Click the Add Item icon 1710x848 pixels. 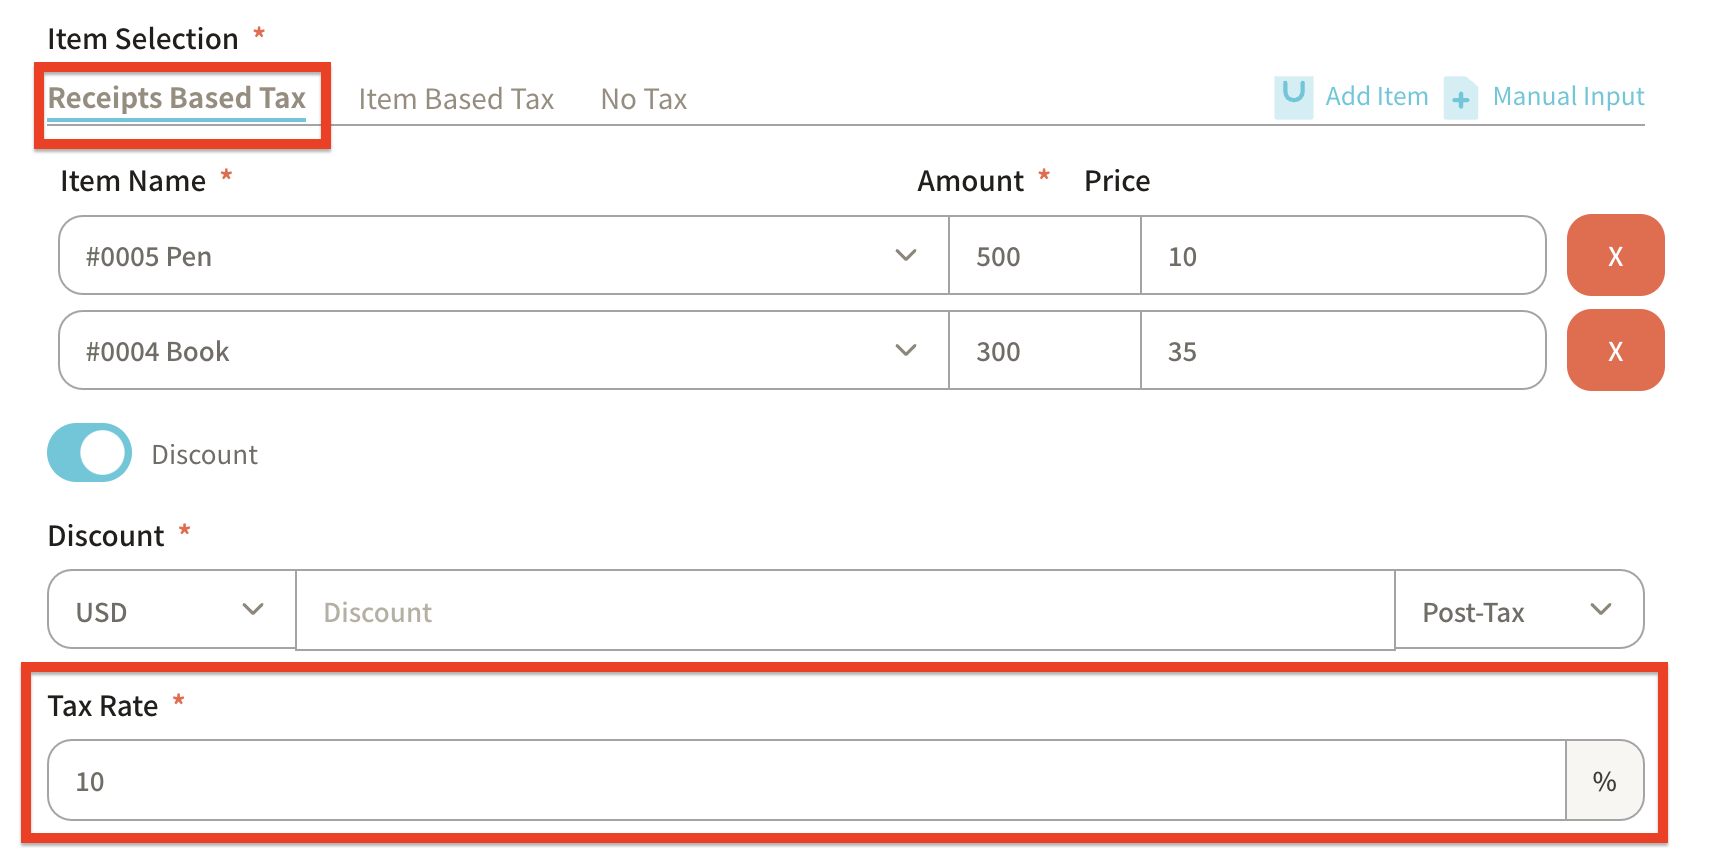1293,97
